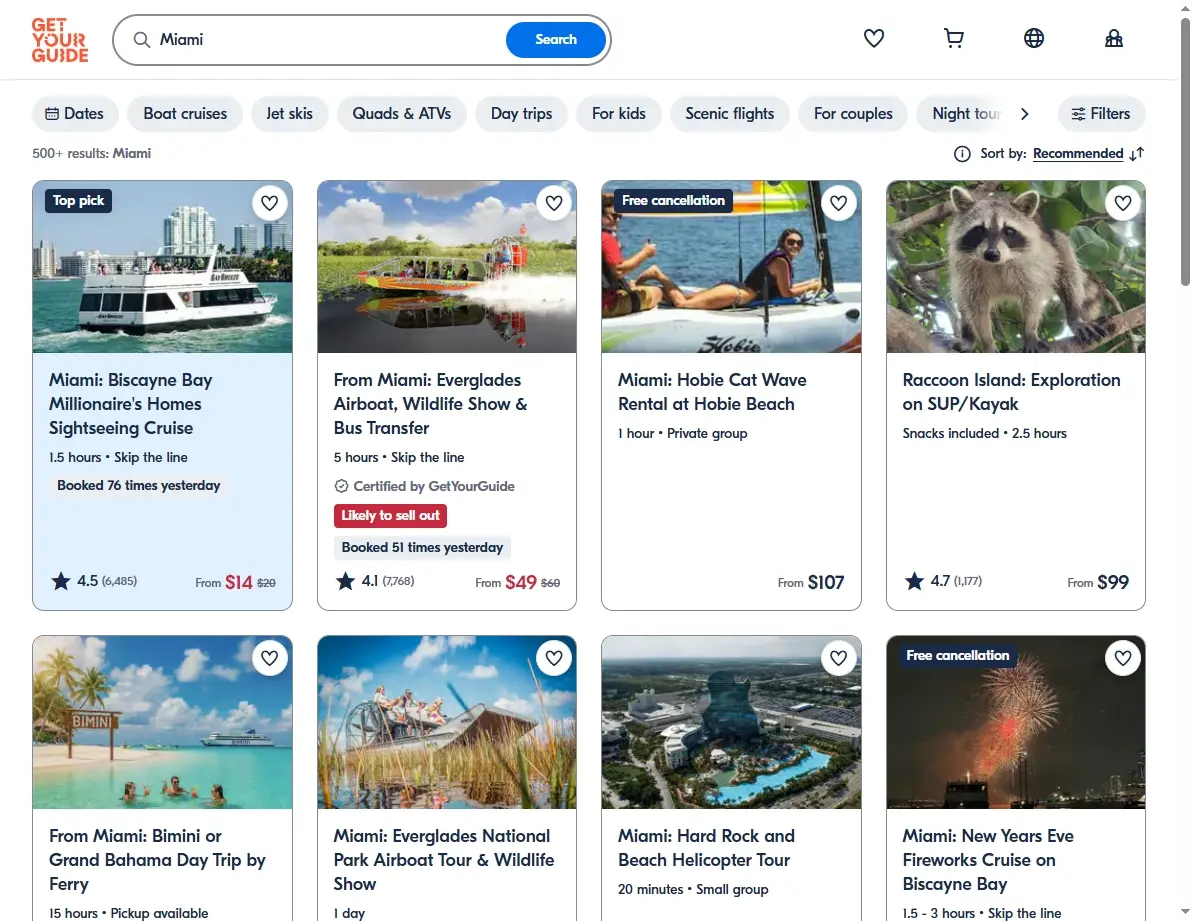Image resolution: width=1193 pixels, height=921 pixels.
Task: Open Miami: Hard Rock and Beach Helicopter title
Action: point(706,848)
